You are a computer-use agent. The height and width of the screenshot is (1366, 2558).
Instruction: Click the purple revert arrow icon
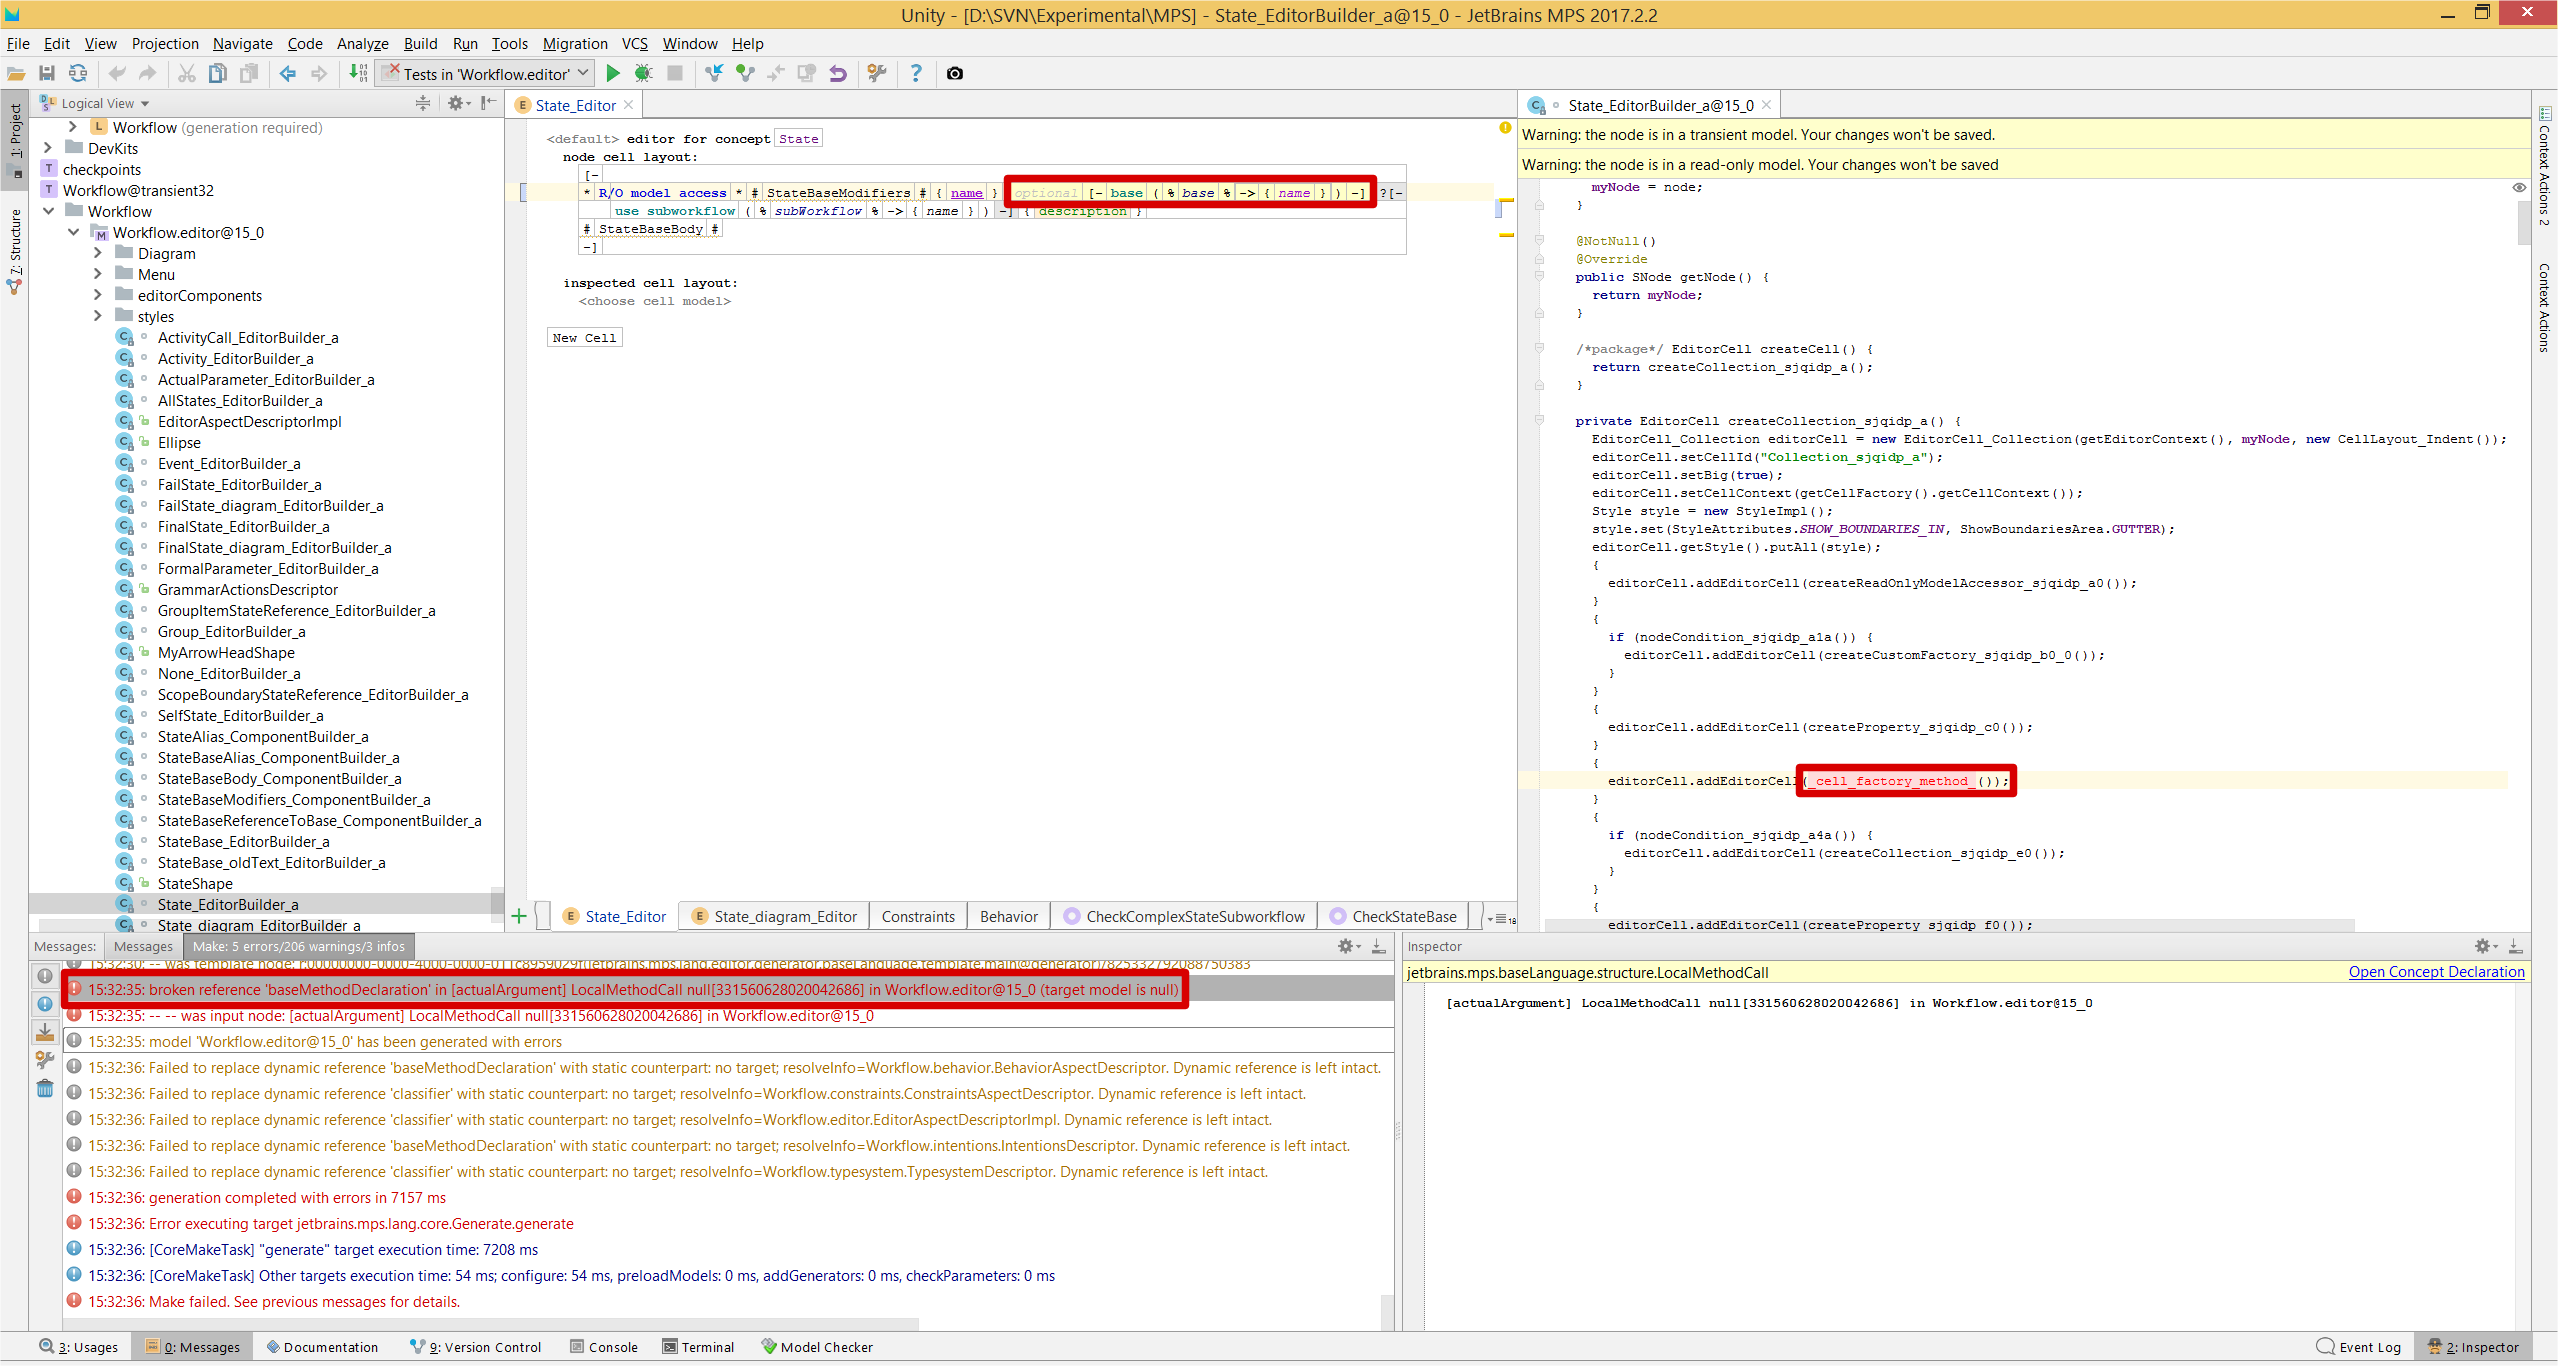[838, 73]
